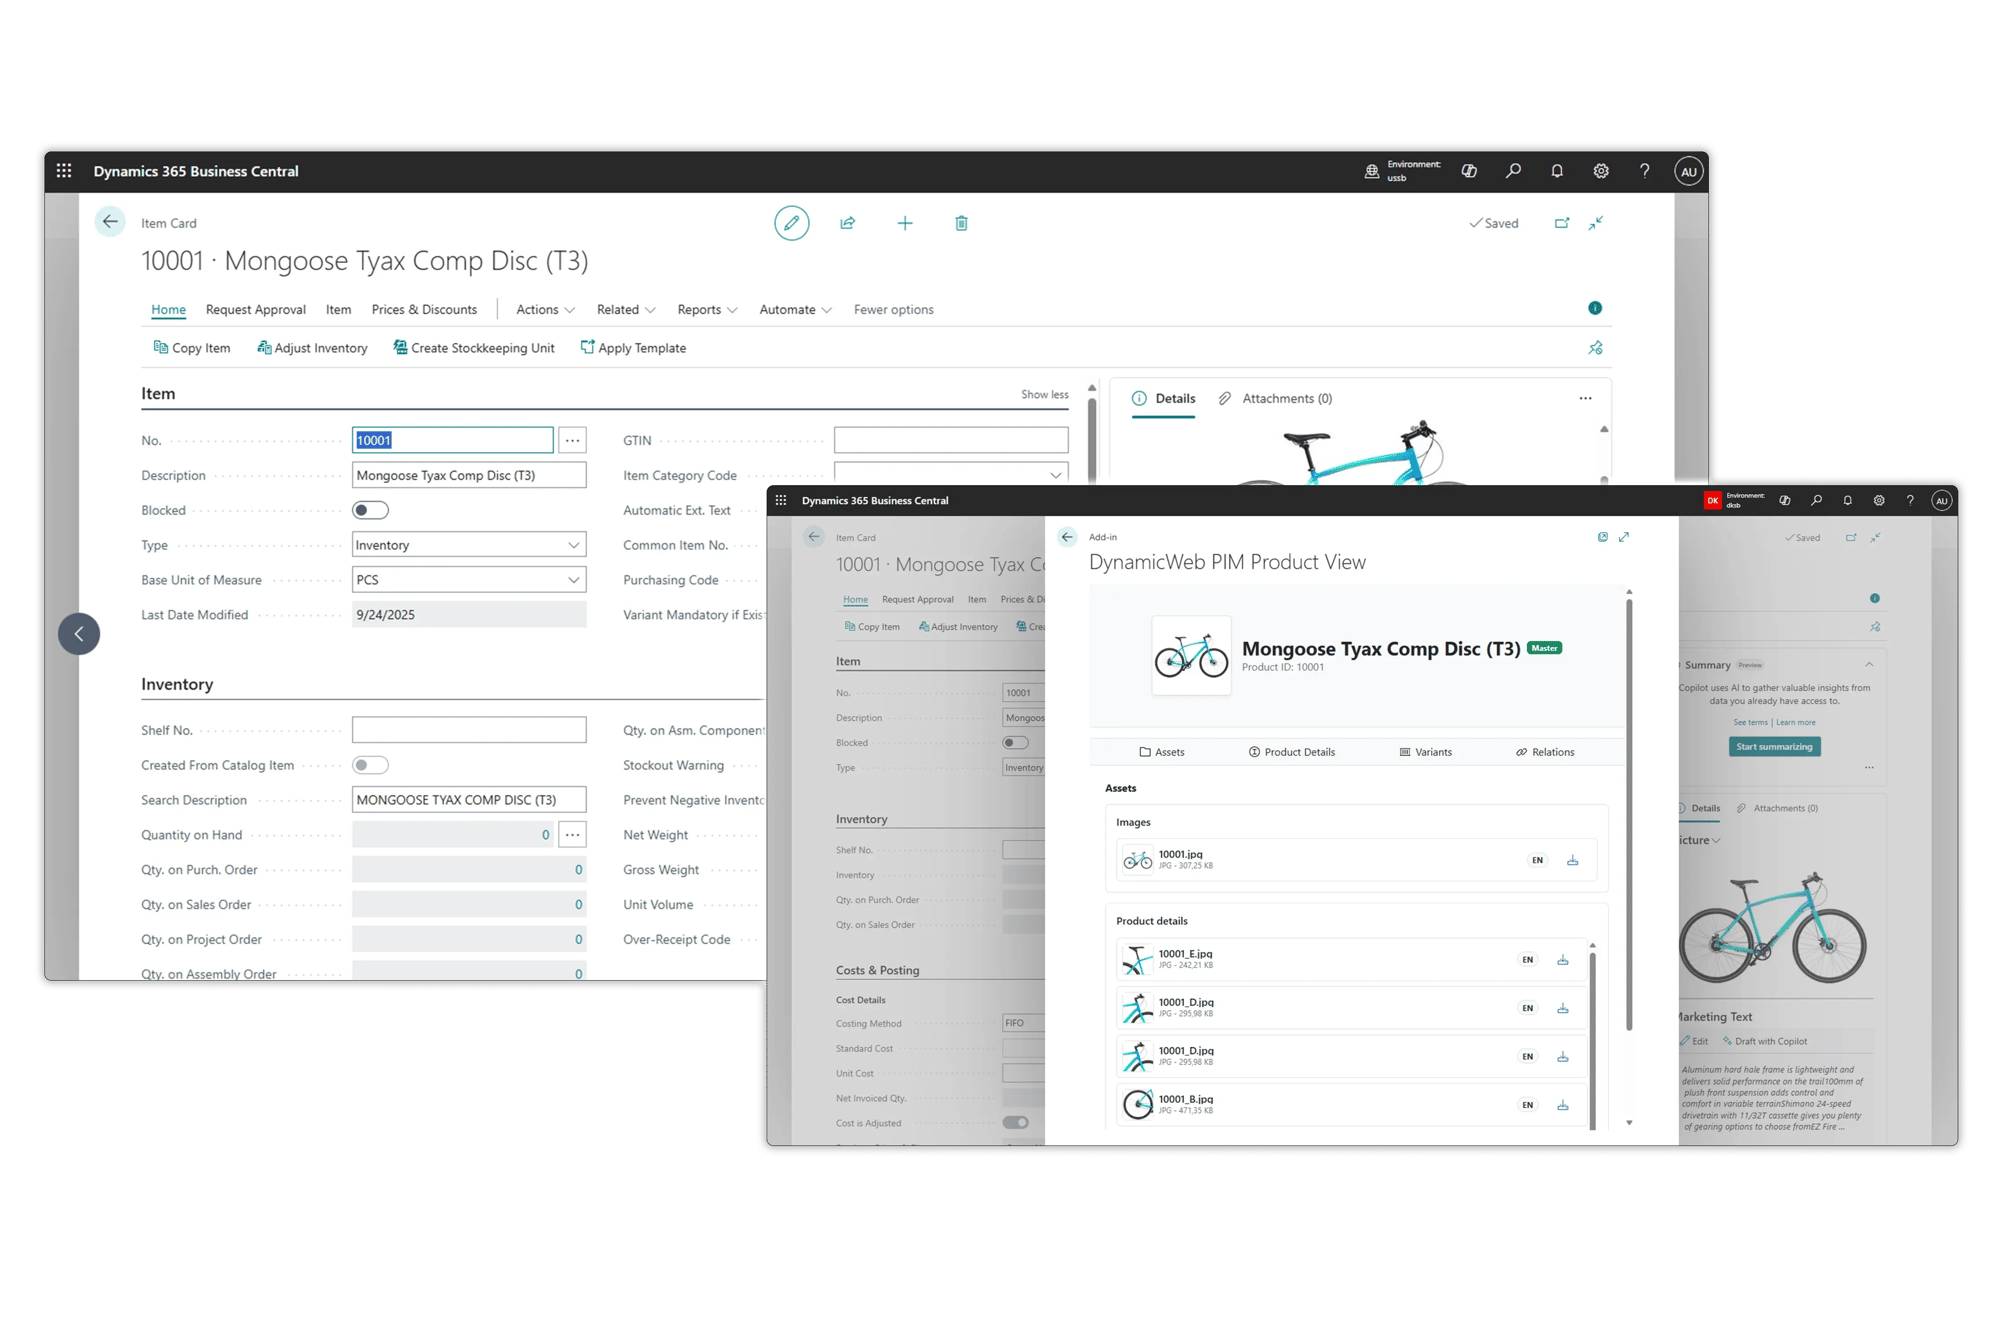
Task: Click the pencil edit icon on Item Card
Action: point(791,223)
